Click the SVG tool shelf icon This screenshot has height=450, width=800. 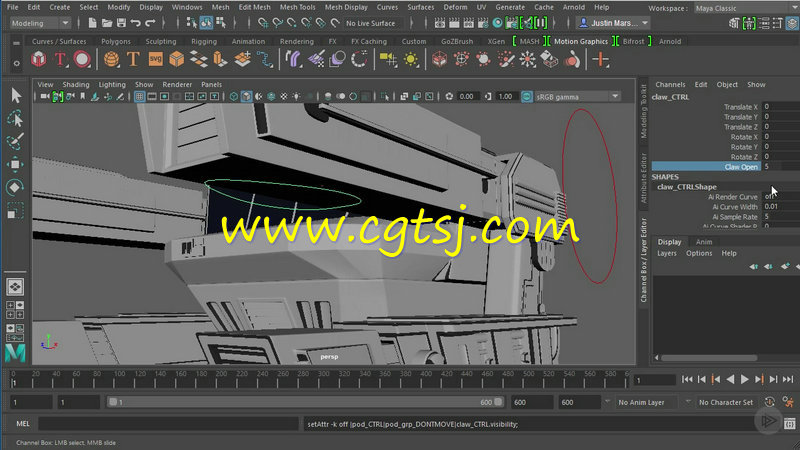[x=156, y=59]
